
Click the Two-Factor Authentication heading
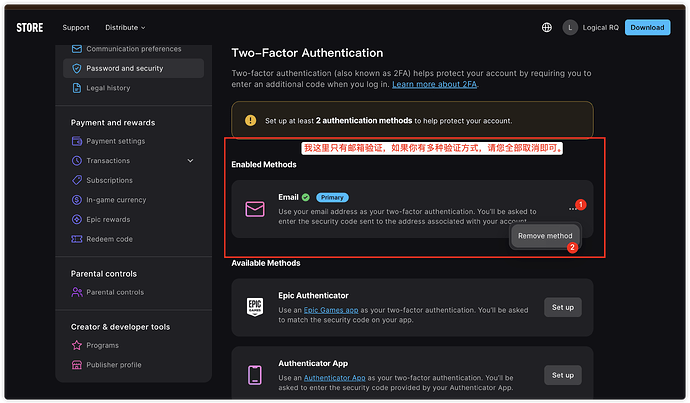[307, 53]
